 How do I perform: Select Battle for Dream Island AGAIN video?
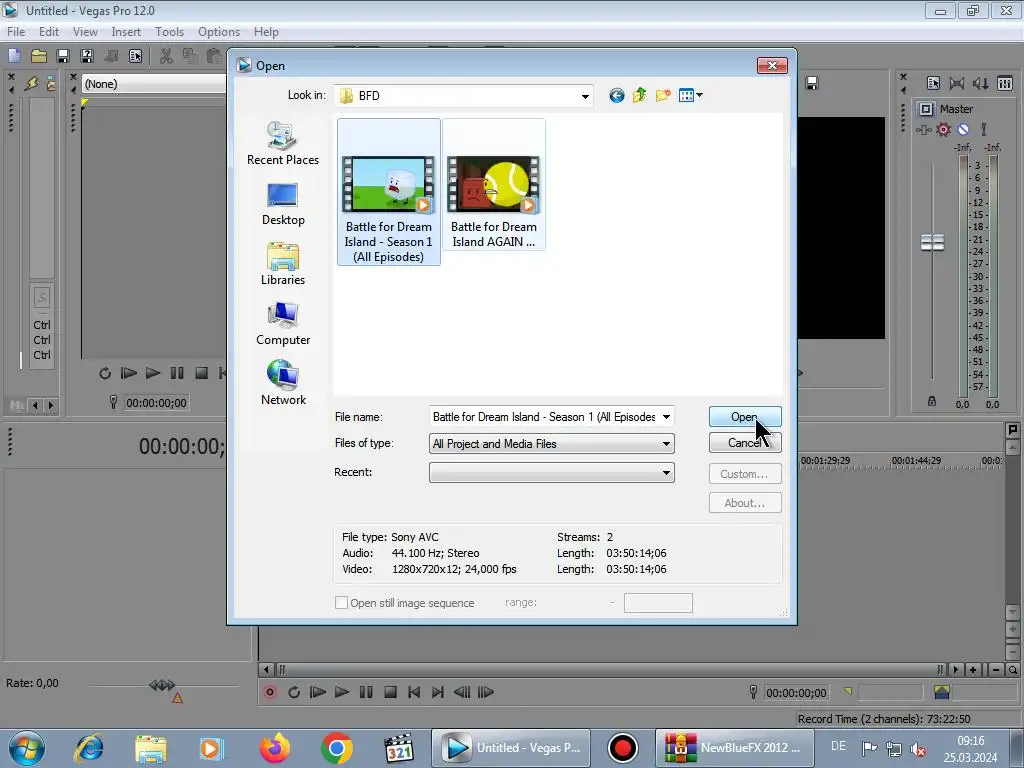494,184
